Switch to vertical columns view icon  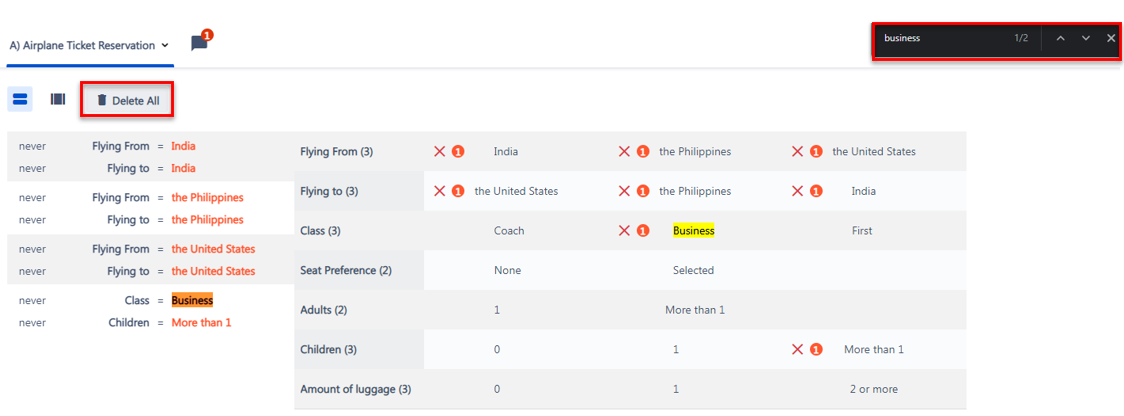pos(57,99)
